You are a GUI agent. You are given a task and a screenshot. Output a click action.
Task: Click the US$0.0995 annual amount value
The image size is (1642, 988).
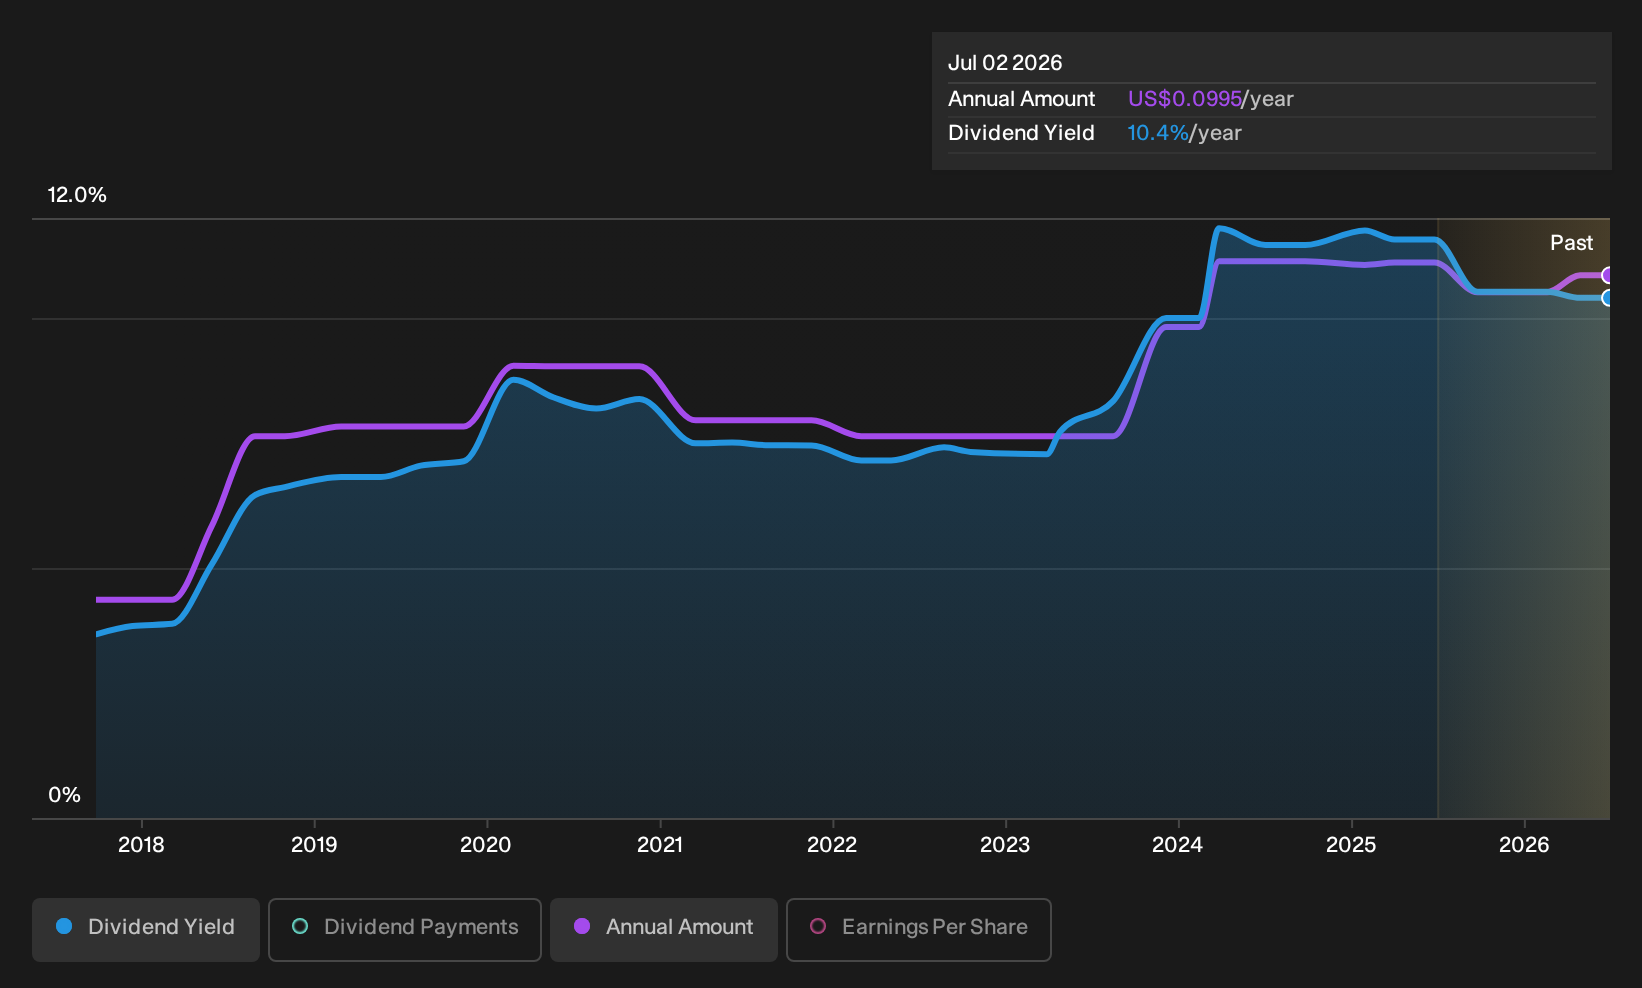(x=1185, y=99)
